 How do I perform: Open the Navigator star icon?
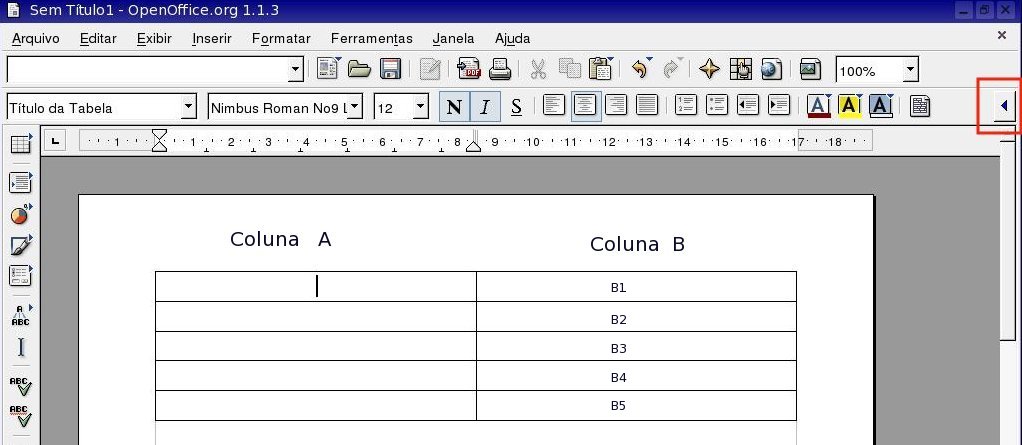pos(709,70)
